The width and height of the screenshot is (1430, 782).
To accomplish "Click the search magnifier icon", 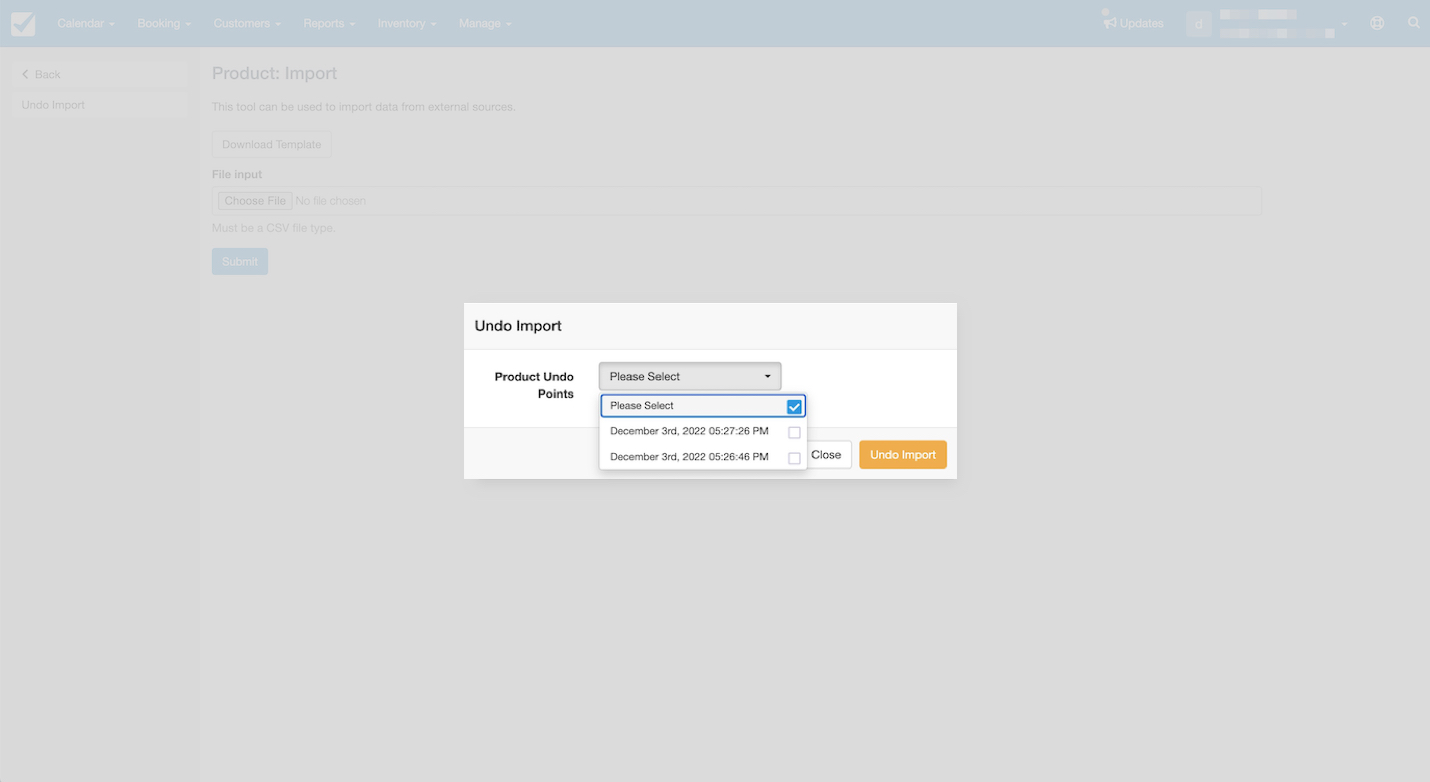I will pyautogui.click(x=1414, y=23).
